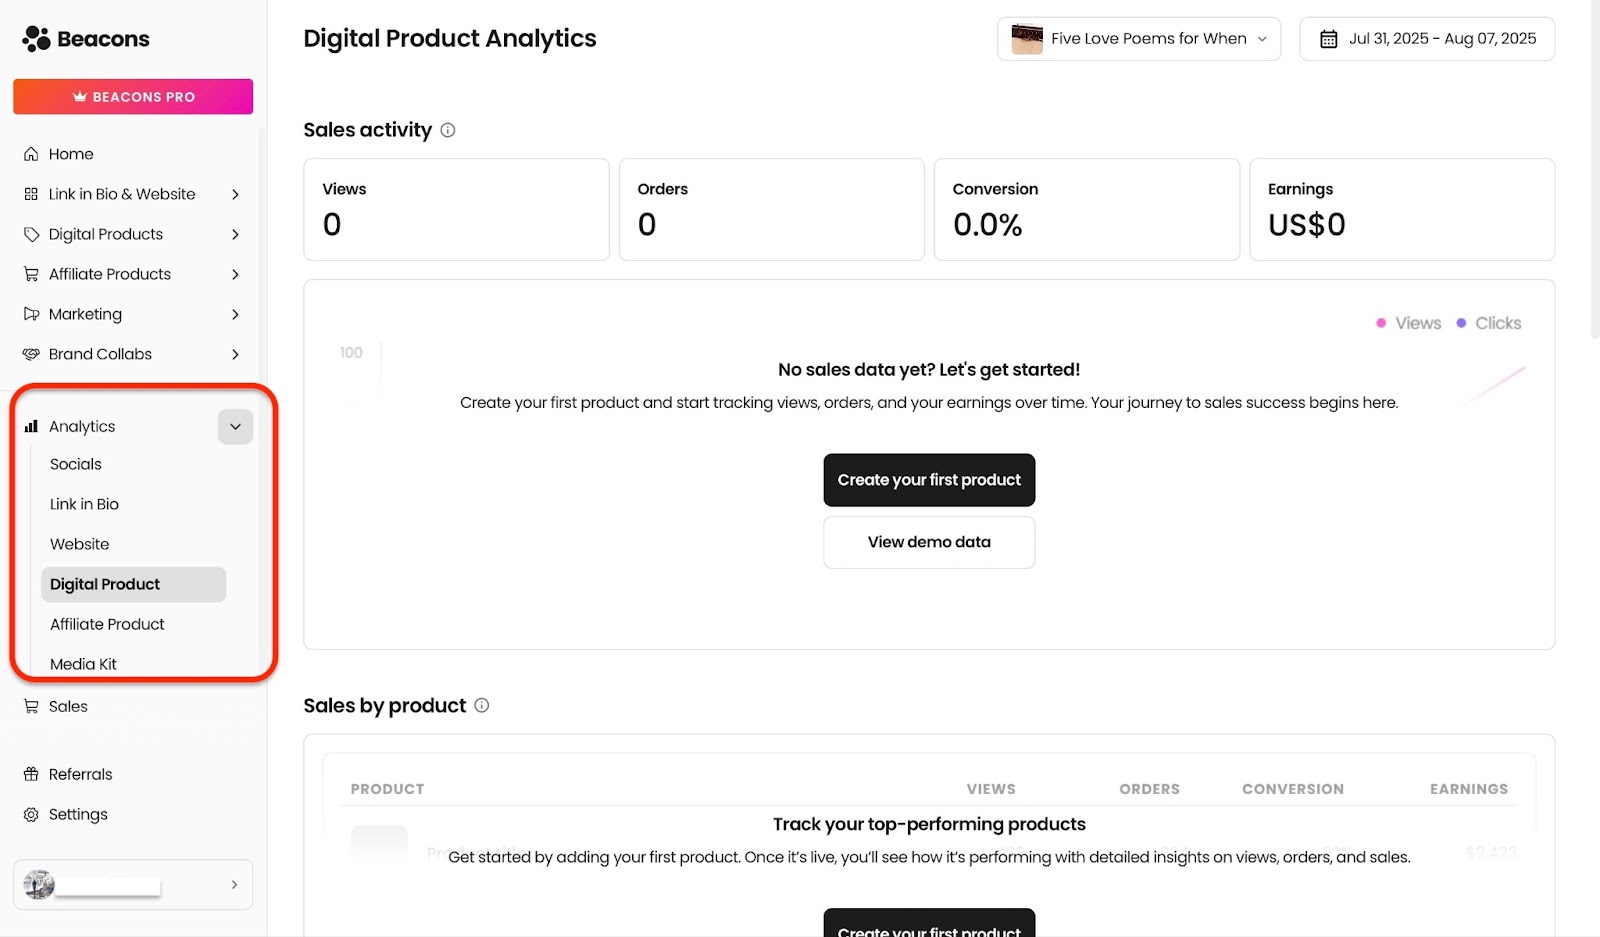The width and height of the screenshot is (1600, 937).
Task: Click the Beacons logo icon
Action: (x=36, y=39)
